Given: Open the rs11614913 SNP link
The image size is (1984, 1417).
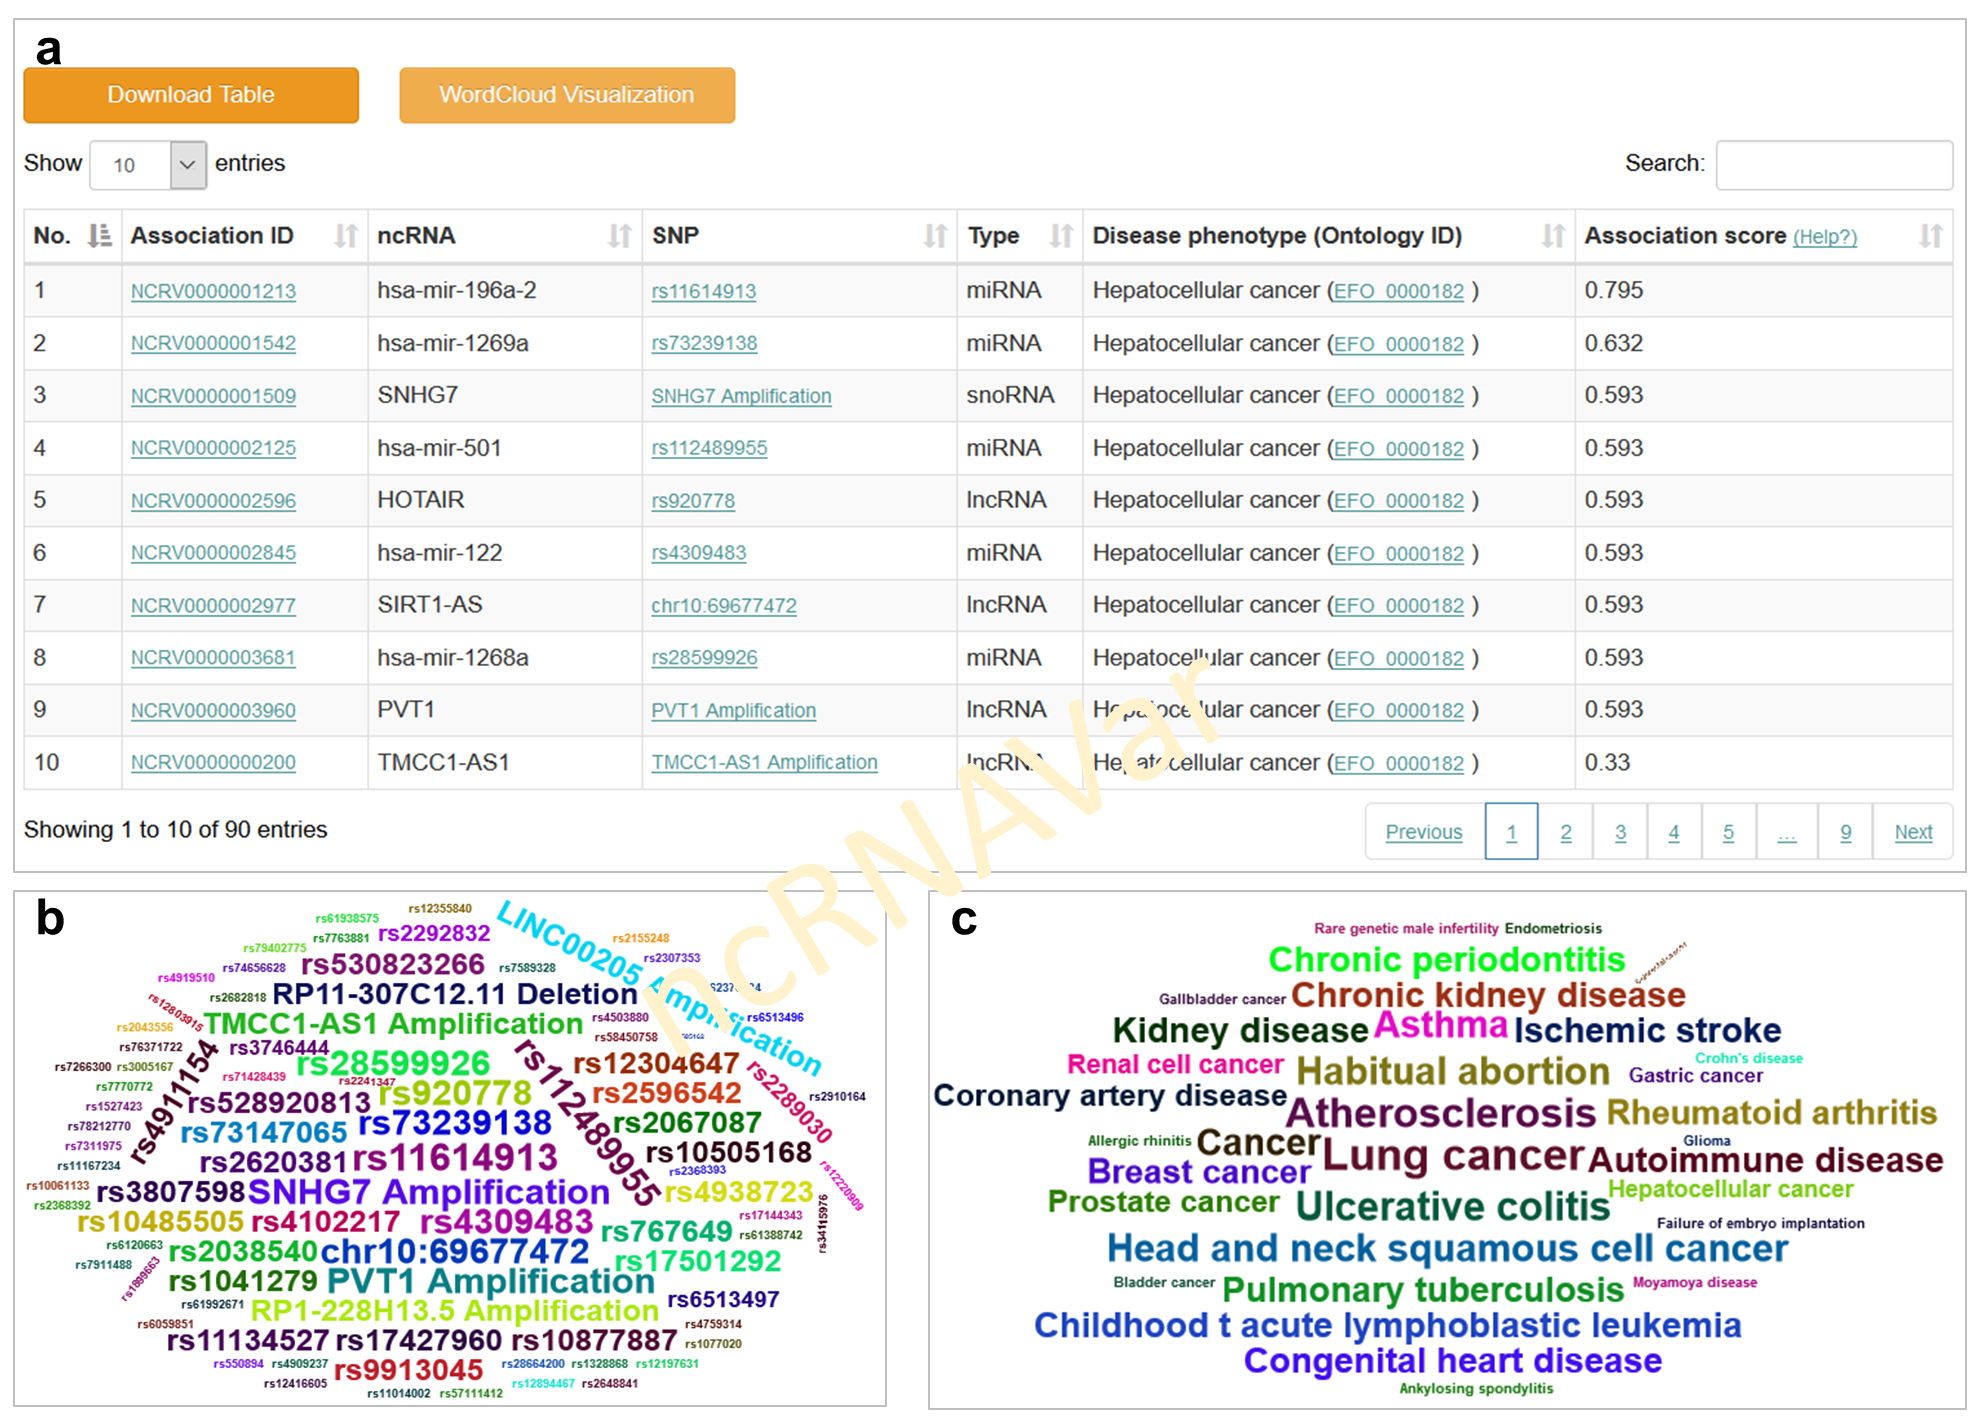Looking at the screenshot, I should 703,291.
